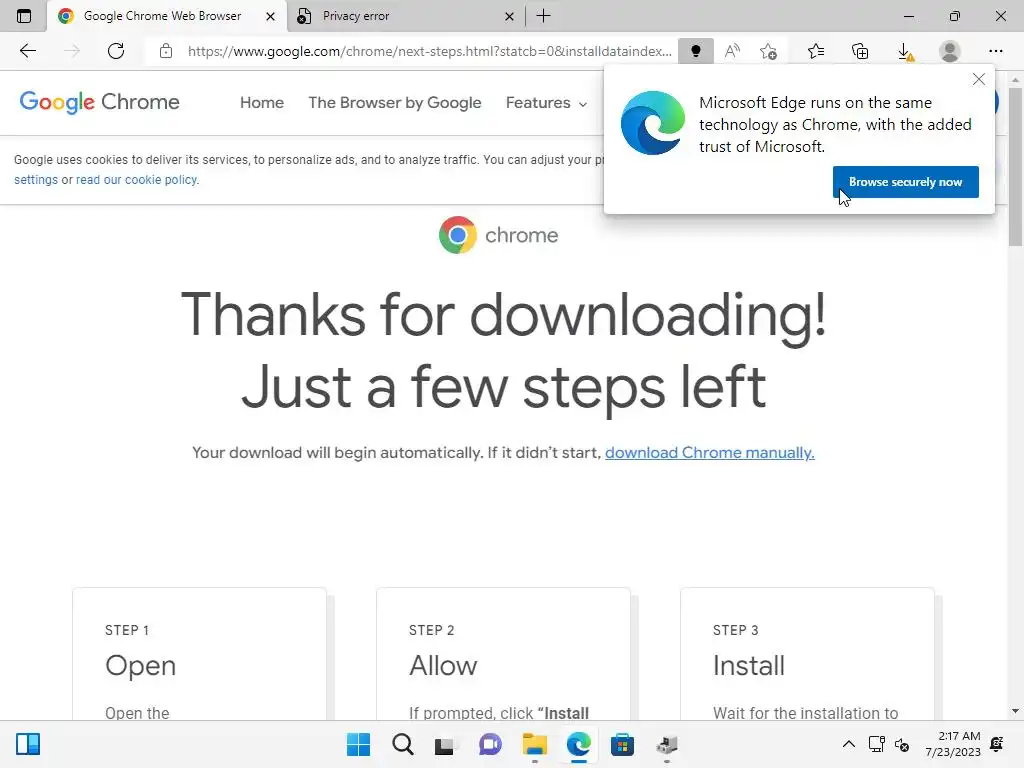
Task: Click the STEP 2 Allow card
Action: coord(503,654)
